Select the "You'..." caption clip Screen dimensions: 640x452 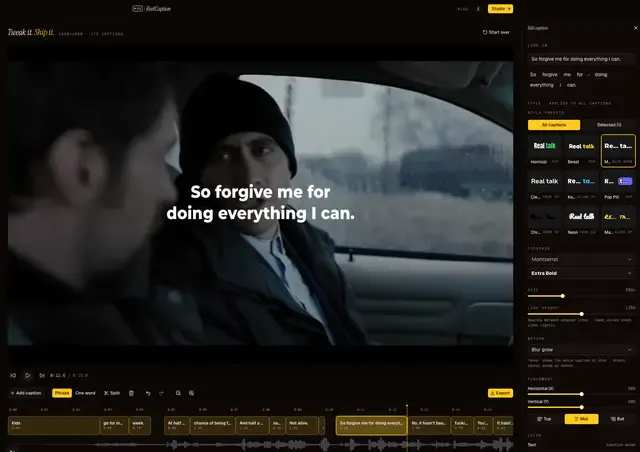[483, 425]
